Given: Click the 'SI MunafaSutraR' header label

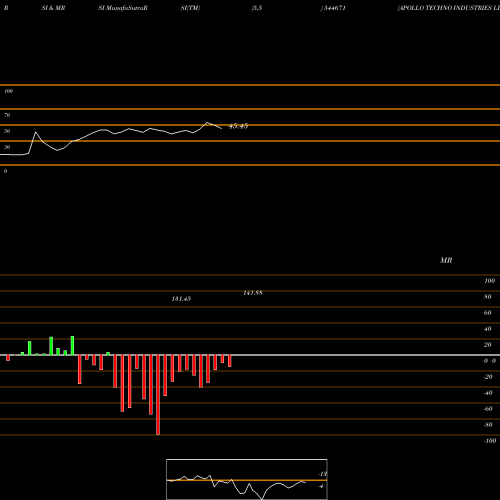Looking at the screenshot, I should pos(123,8).
